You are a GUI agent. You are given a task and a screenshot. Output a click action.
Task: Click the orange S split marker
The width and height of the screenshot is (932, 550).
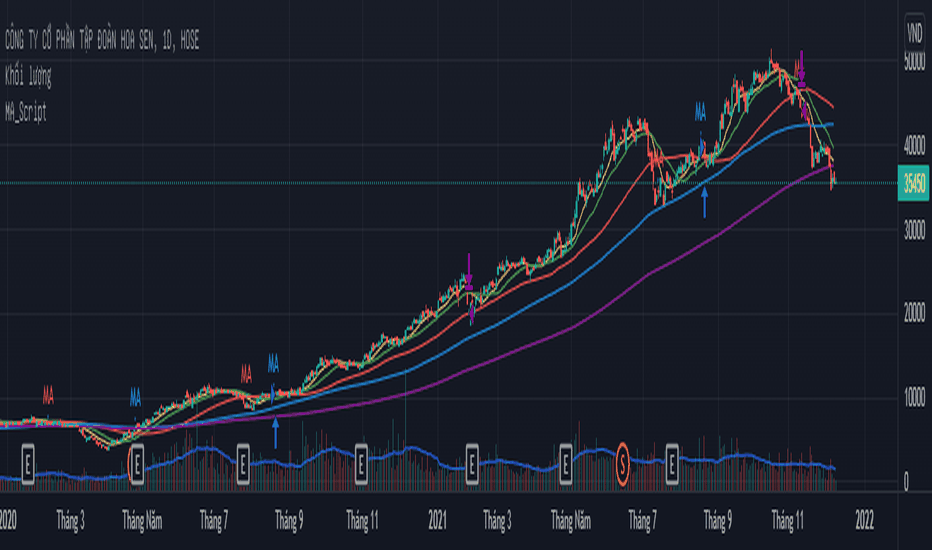click(x=622, y=464)
